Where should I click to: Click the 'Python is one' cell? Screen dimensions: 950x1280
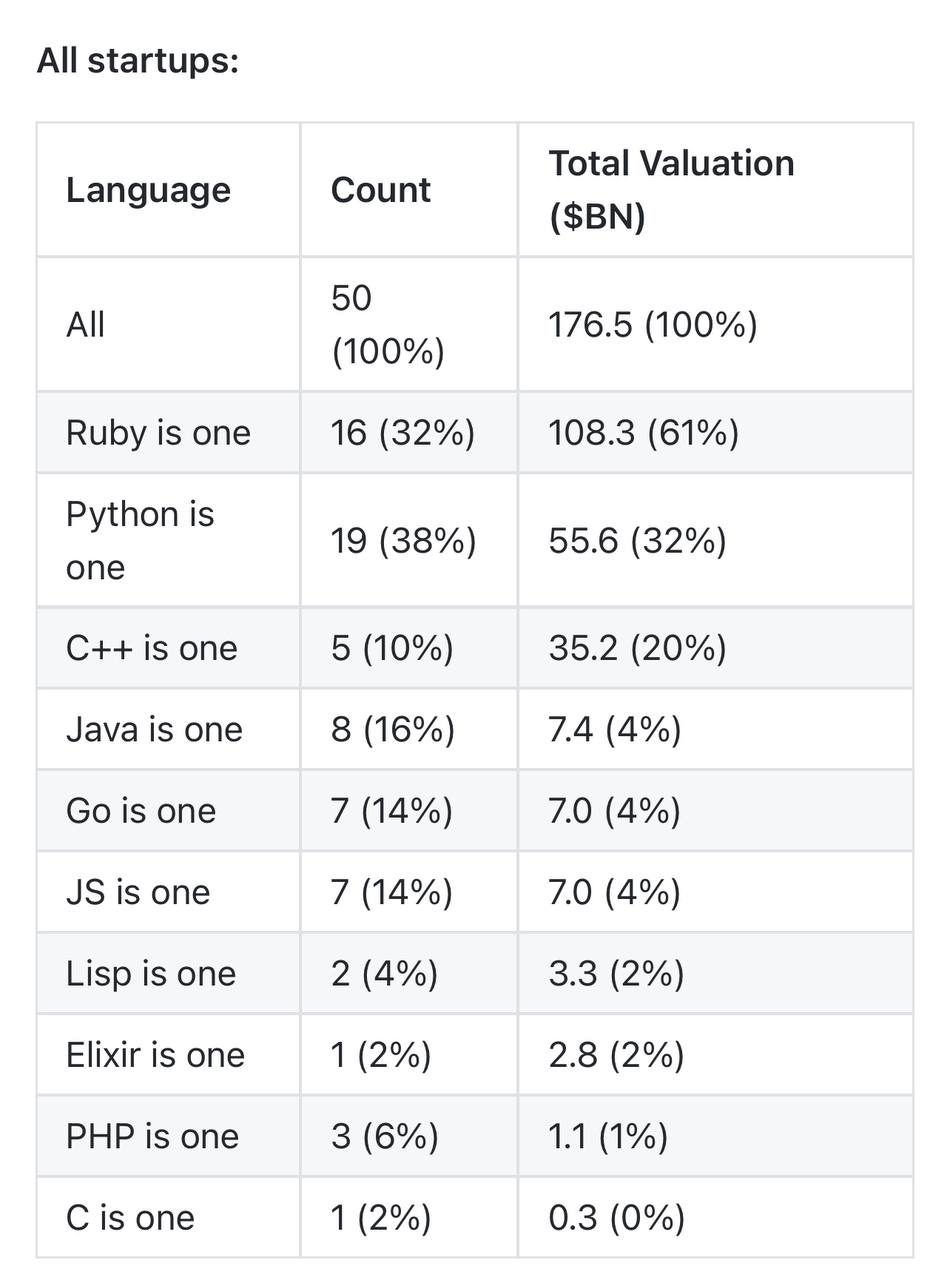pos(140,540)
